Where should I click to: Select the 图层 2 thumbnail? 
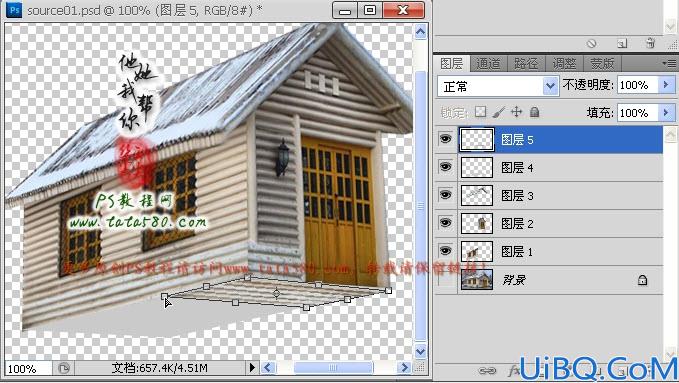(476, 223)
